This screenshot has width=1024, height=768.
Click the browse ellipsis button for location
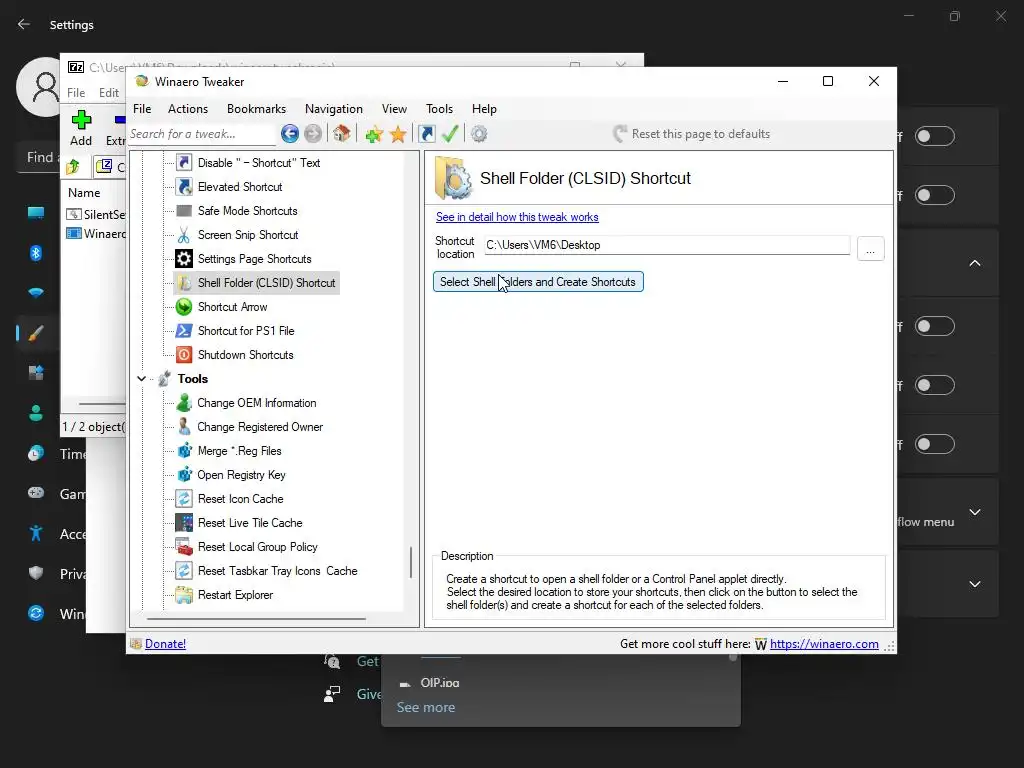[871, 249]
